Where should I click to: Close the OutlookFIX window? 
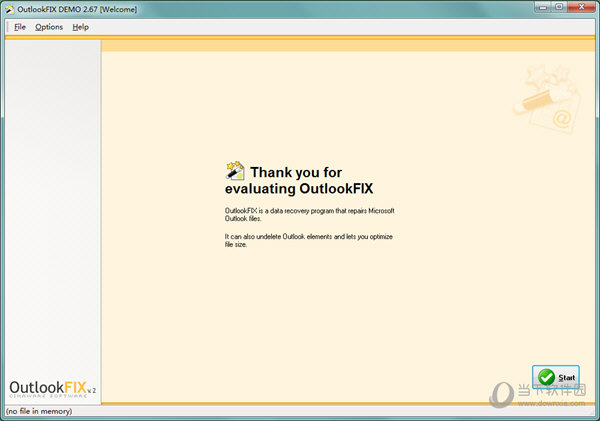click(x=581, y=7)
